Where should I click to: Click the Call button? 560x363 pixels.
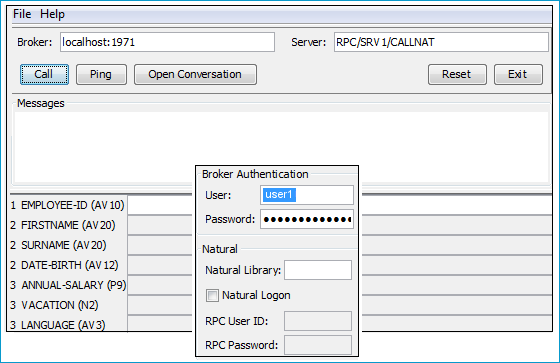(x=44, y=74)
